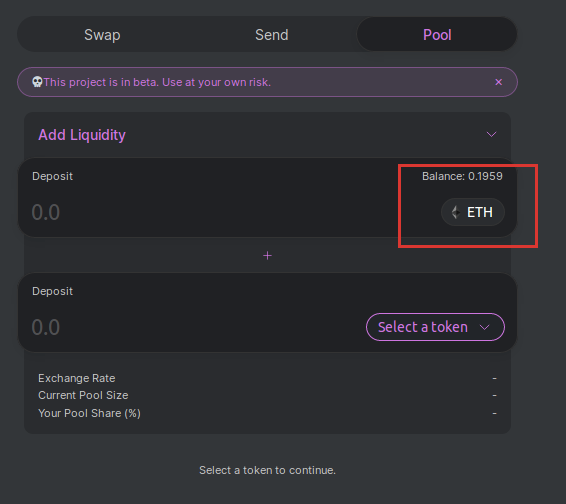Screen dimensions: 566x504
Task: Click the Ethereum diamond icon
Action: coord(456,212)
